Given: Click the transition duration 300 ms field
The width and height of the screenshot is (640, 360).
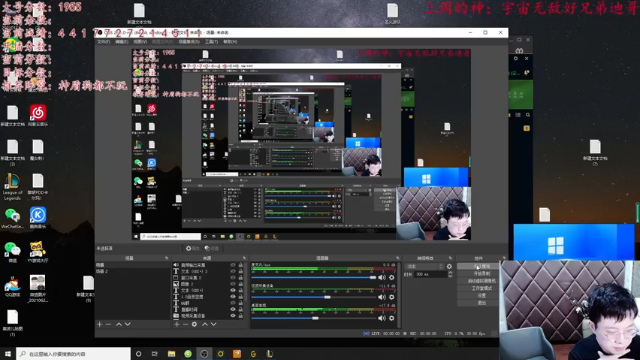Looking at the screenshot, I should click(430, 275).
